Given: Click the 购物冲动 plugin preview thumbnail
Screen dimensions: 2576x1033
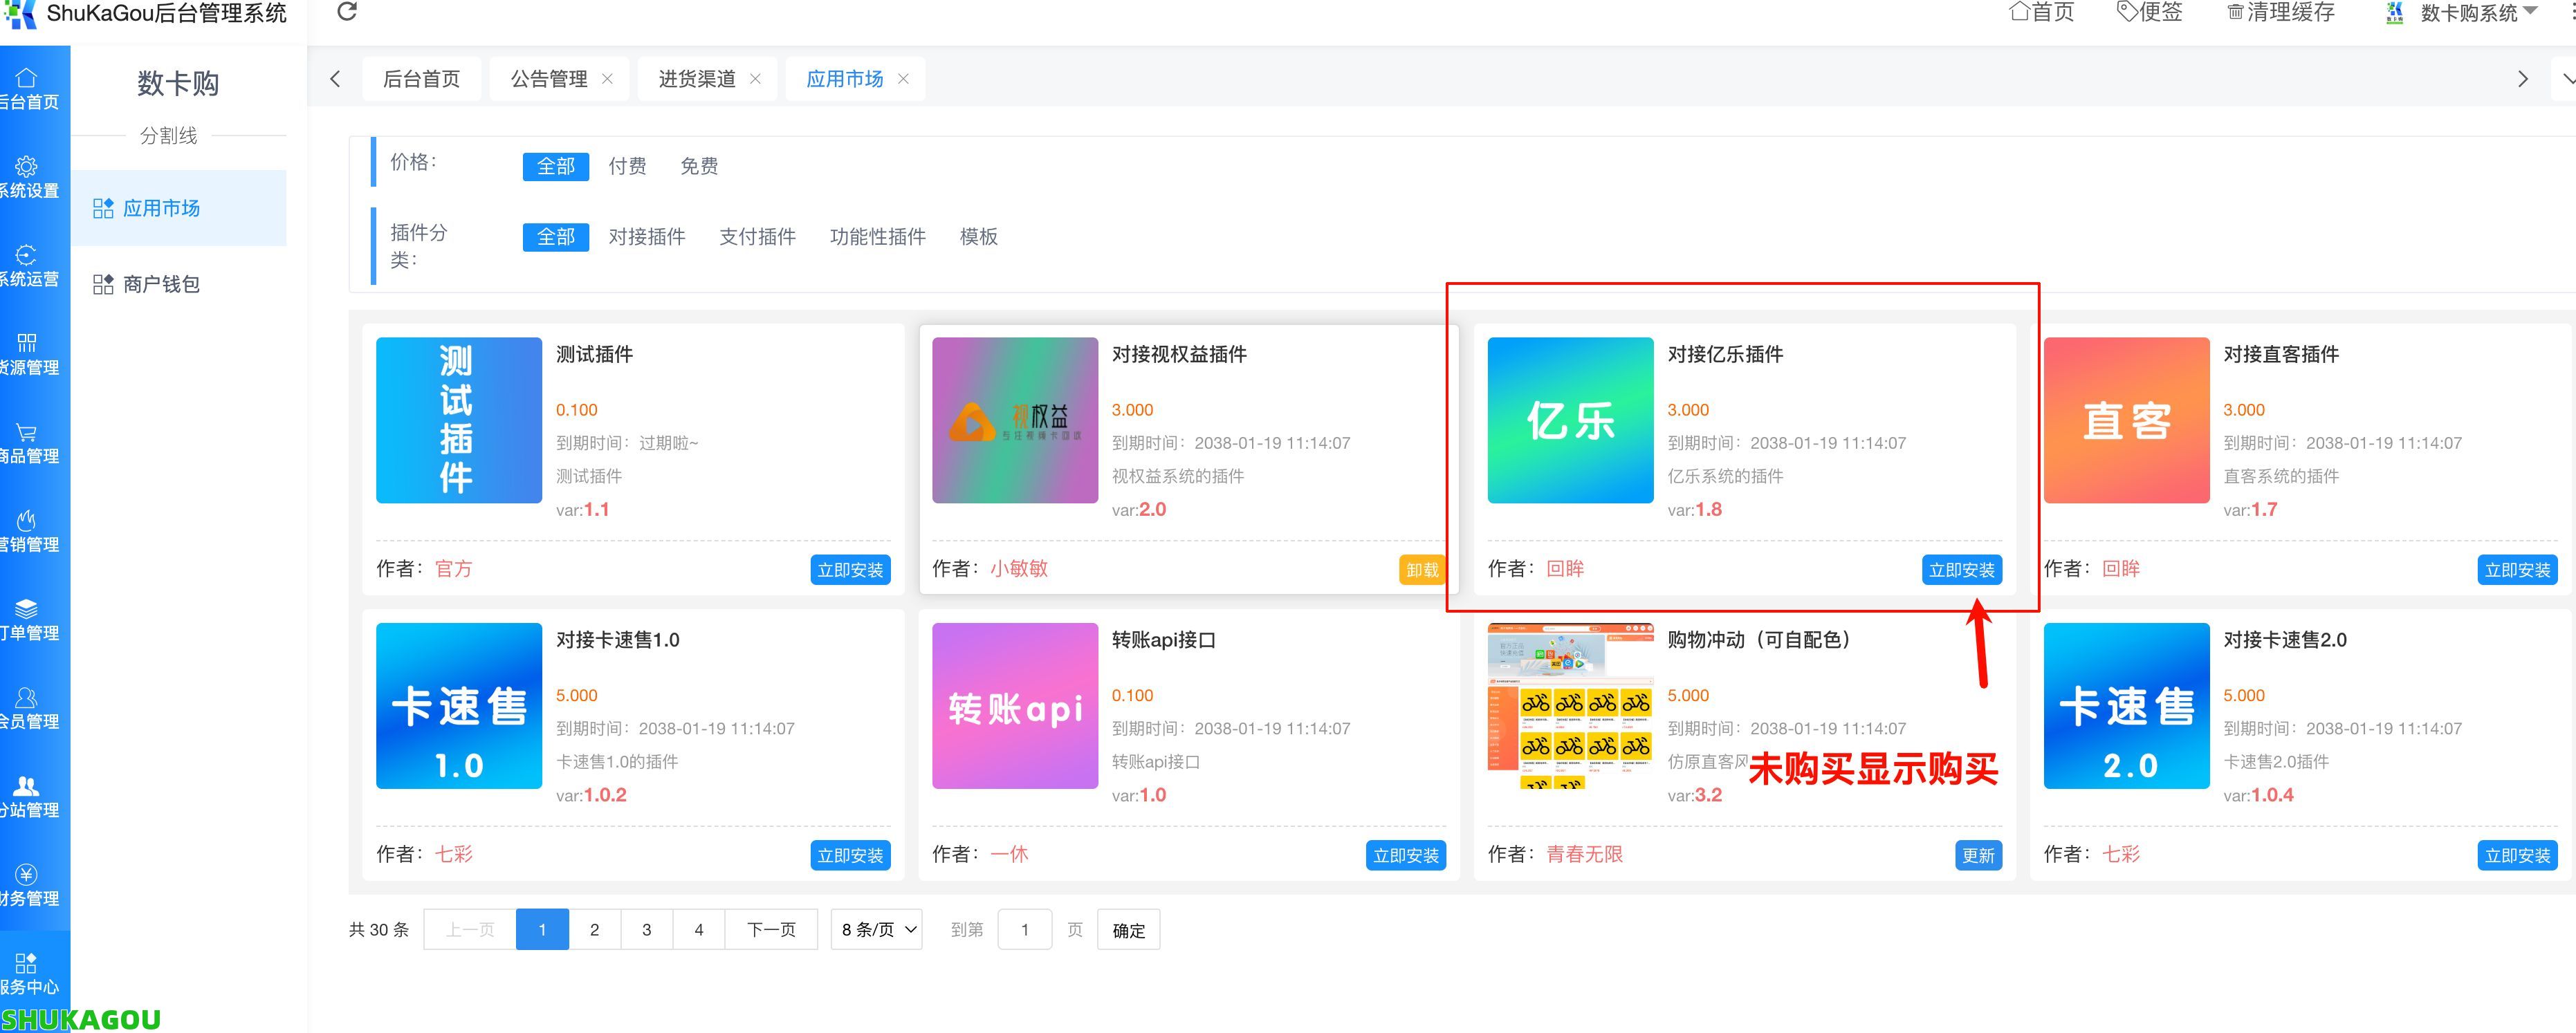Looking at the screenshot, I should tap(1569, 706).
